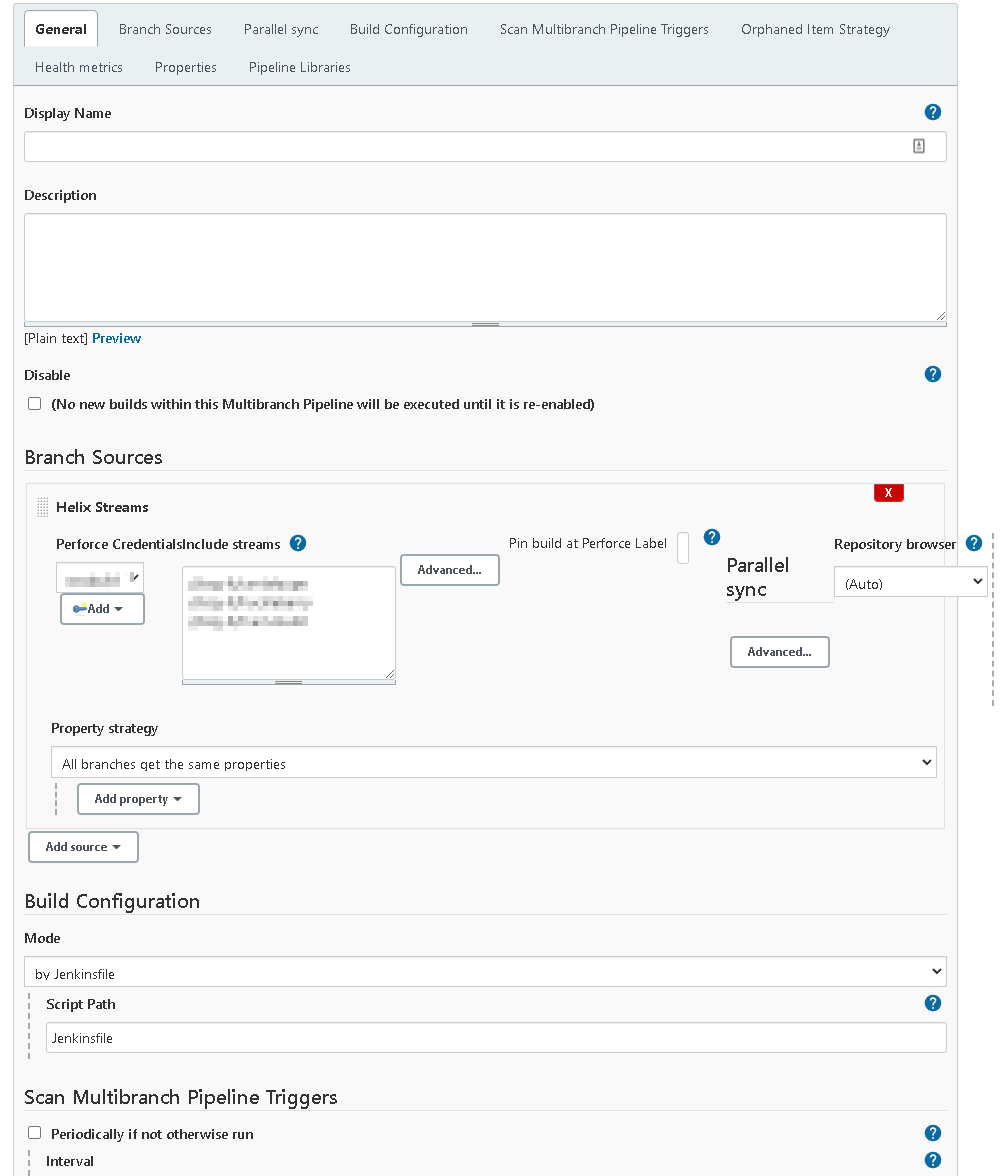Show help for Pin build at Perforce Label
Screen dimensions: 1002x1176
coord(712,537)
